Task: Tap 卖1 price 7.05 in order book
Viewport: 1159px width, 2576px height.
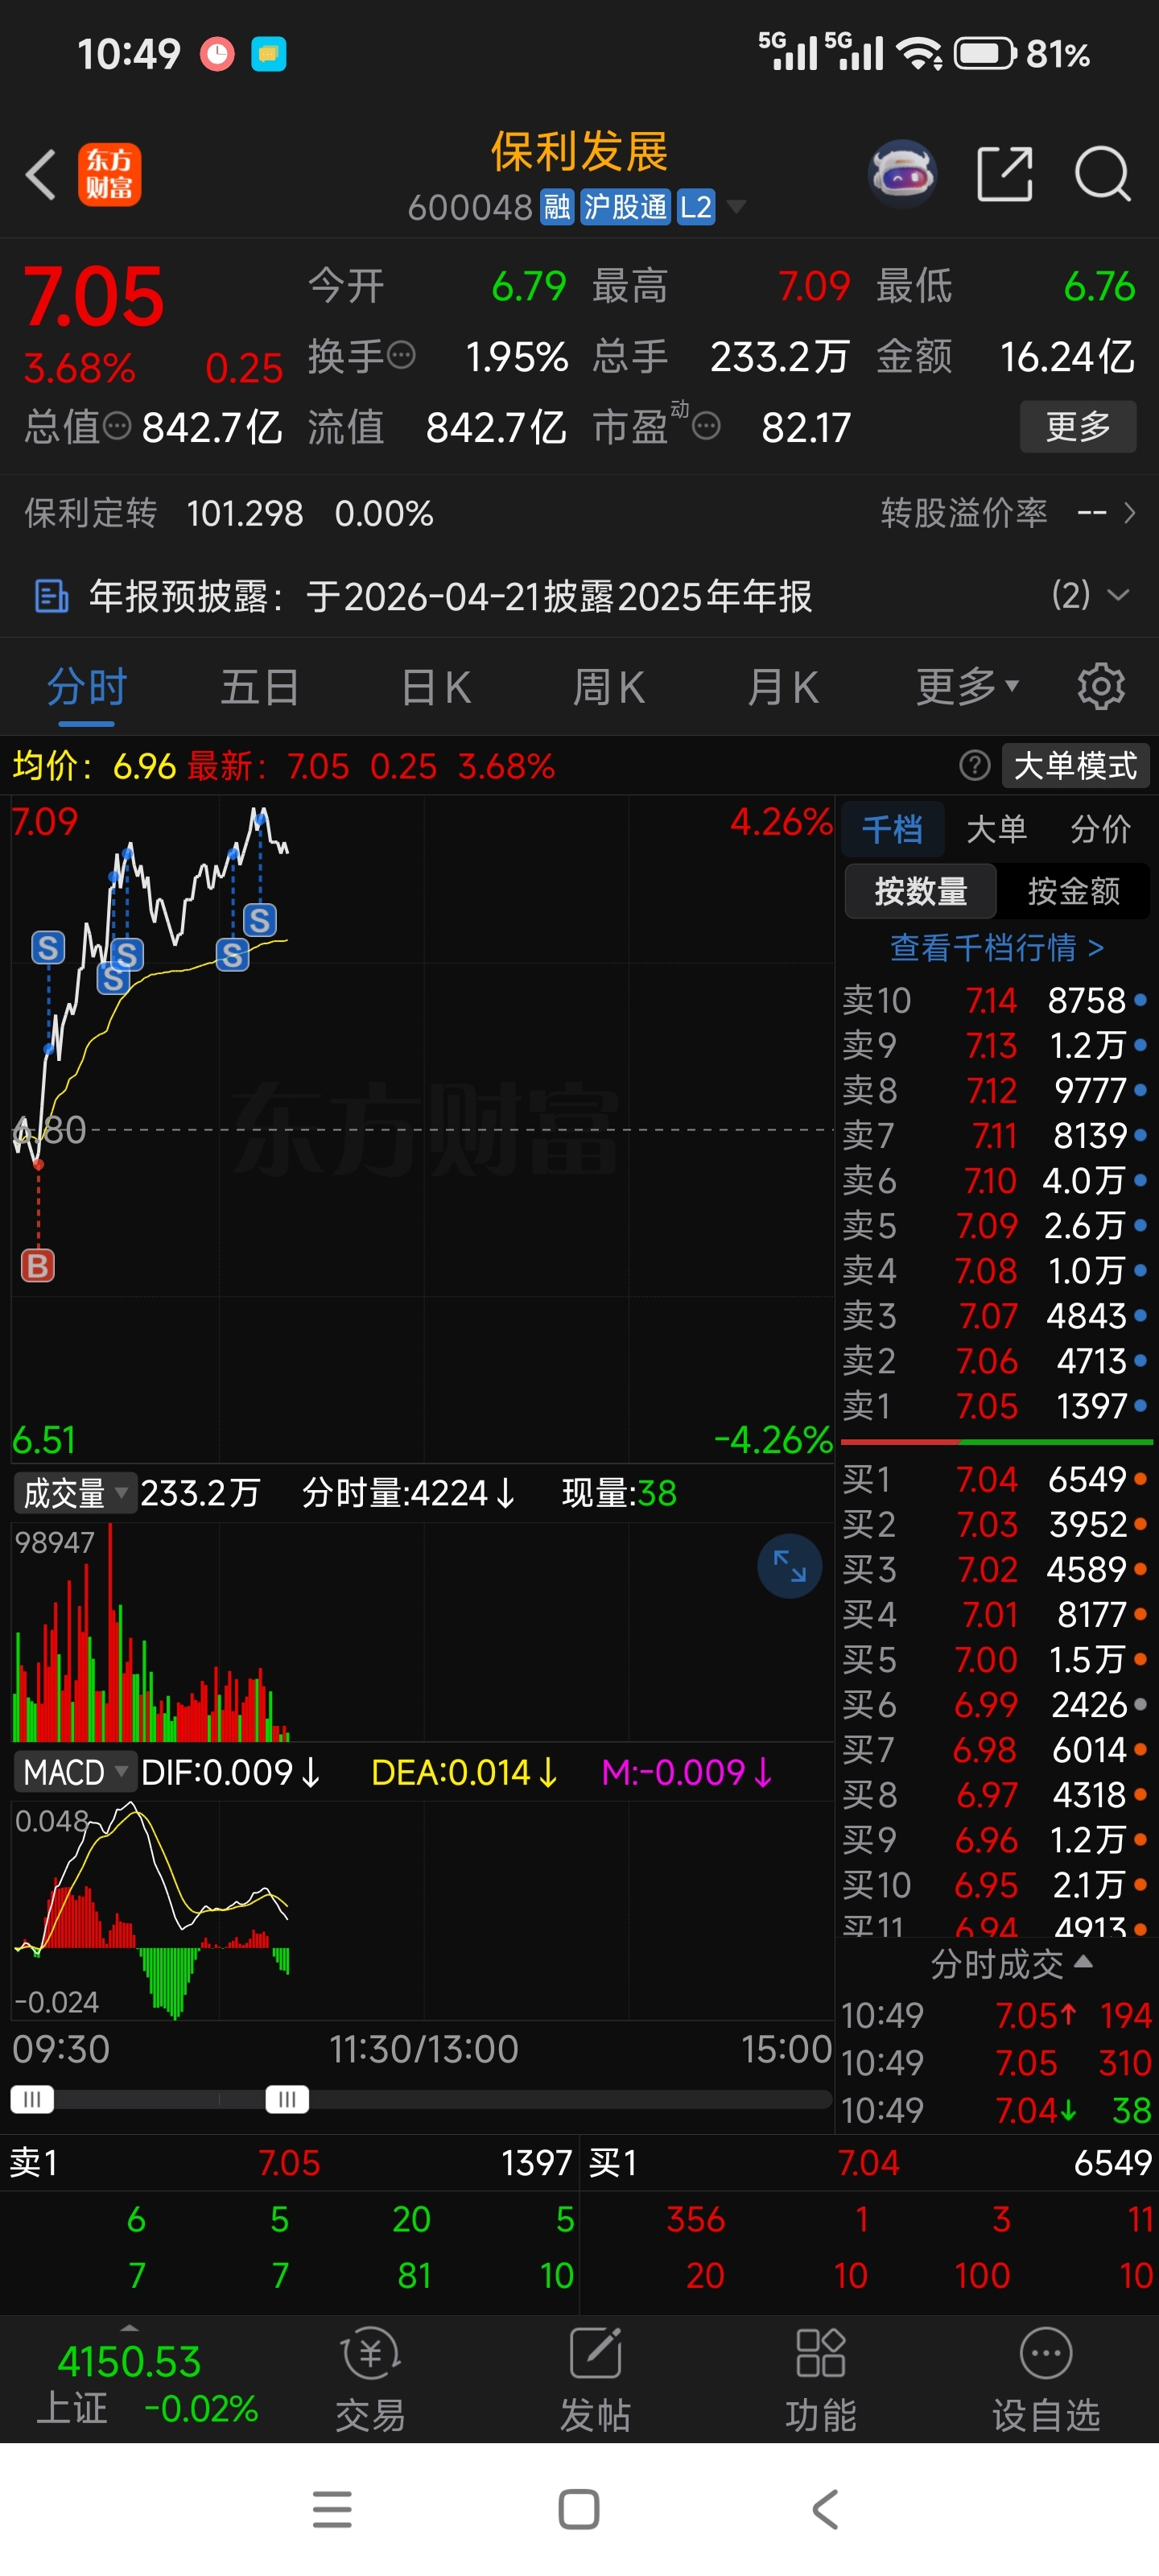Action: (x=986, y=1406)
